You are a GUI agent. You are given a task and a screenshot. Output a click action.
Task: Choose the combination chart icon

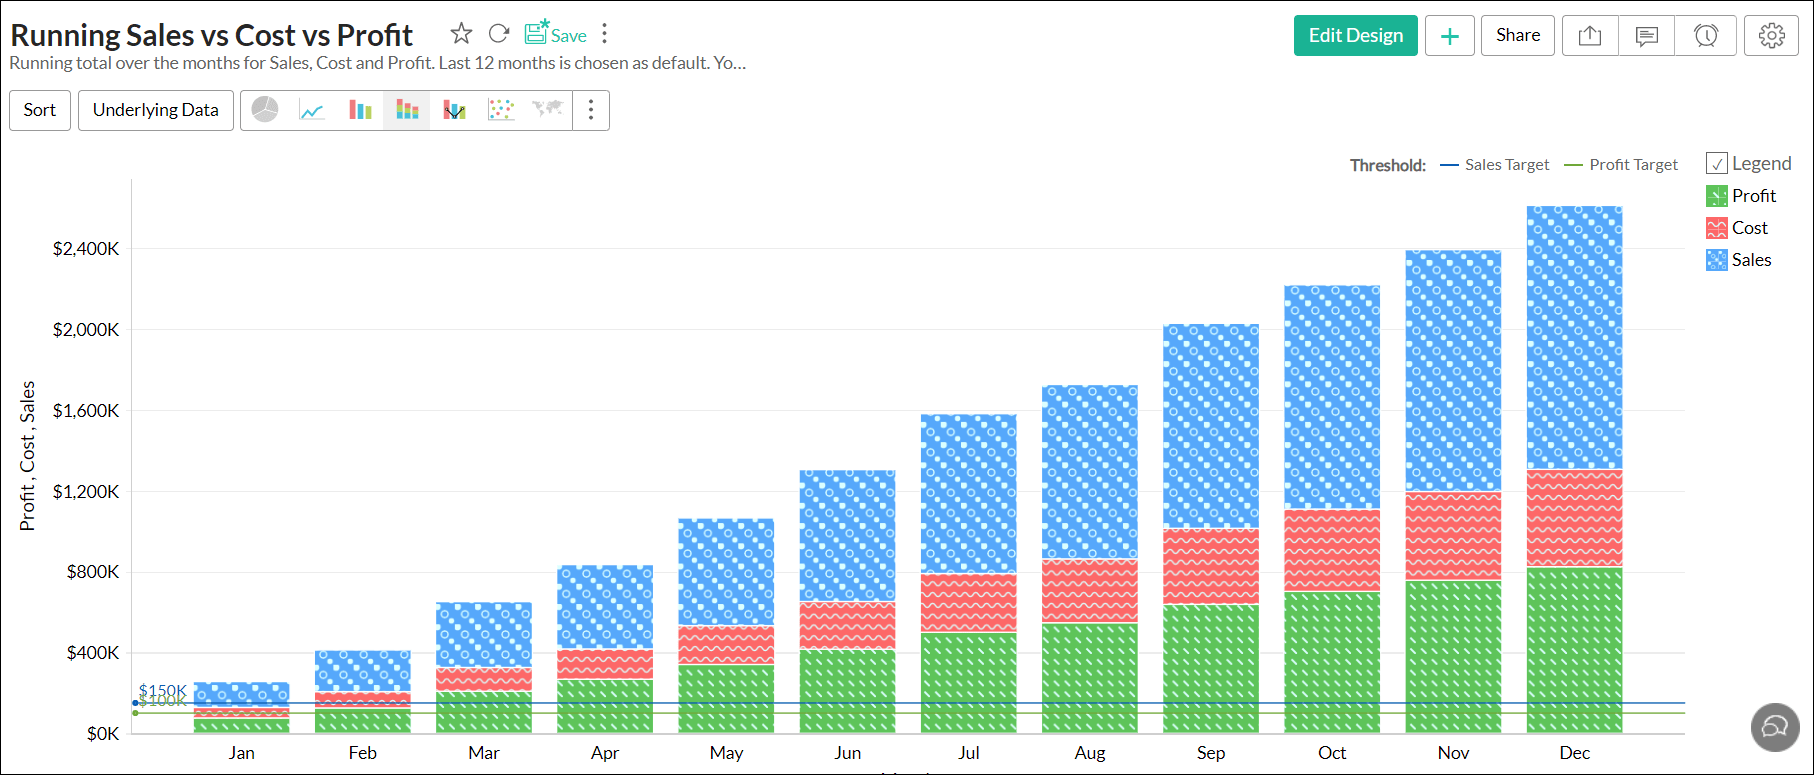click(455, 110)
